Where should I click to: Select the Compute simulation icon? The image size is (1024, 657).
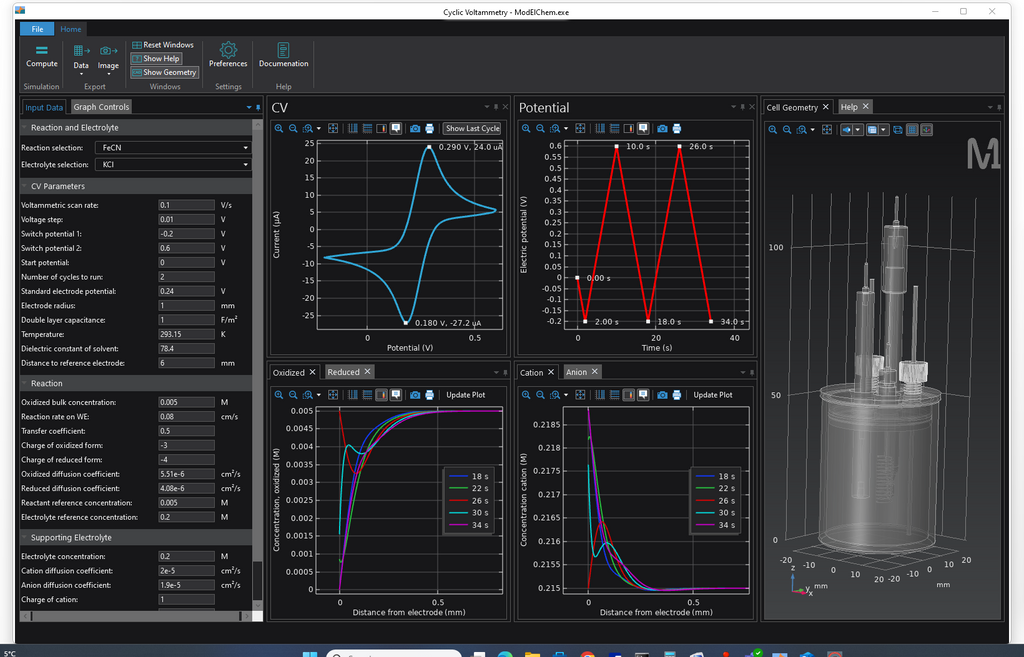pyautogui.click(x=41, y=57)
